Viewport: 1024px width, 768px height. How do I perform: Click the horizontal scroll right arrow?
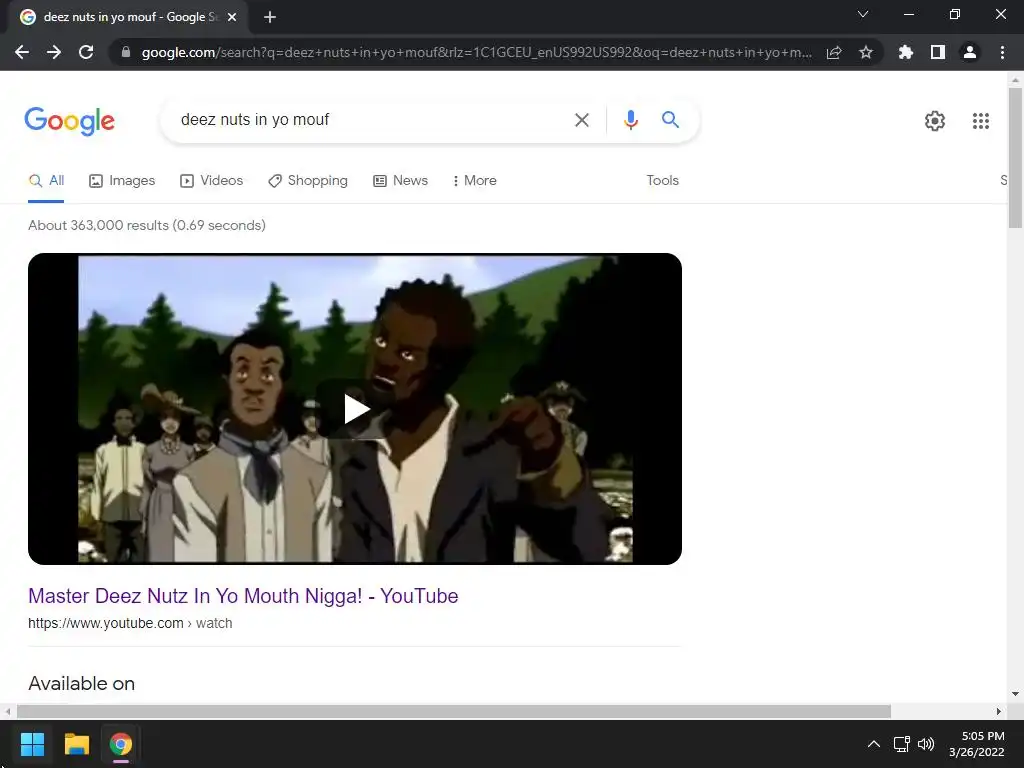pyautogui.click(x=999, y=711)
